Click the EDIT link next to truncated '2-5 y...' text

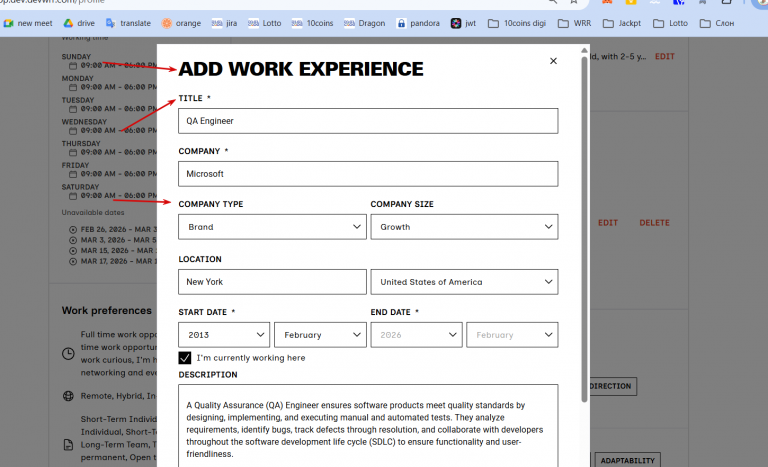(x=665, y=56)
